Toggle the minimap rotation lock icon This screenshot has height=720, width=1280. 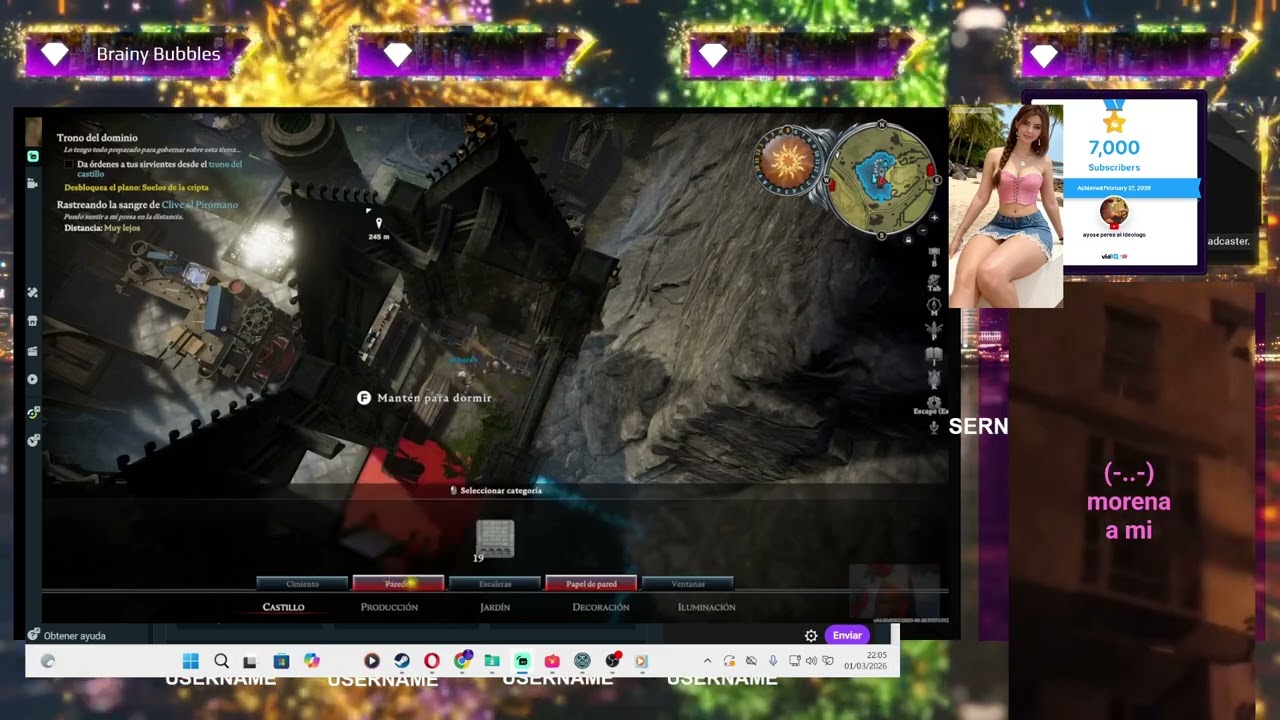click(908, 240)
